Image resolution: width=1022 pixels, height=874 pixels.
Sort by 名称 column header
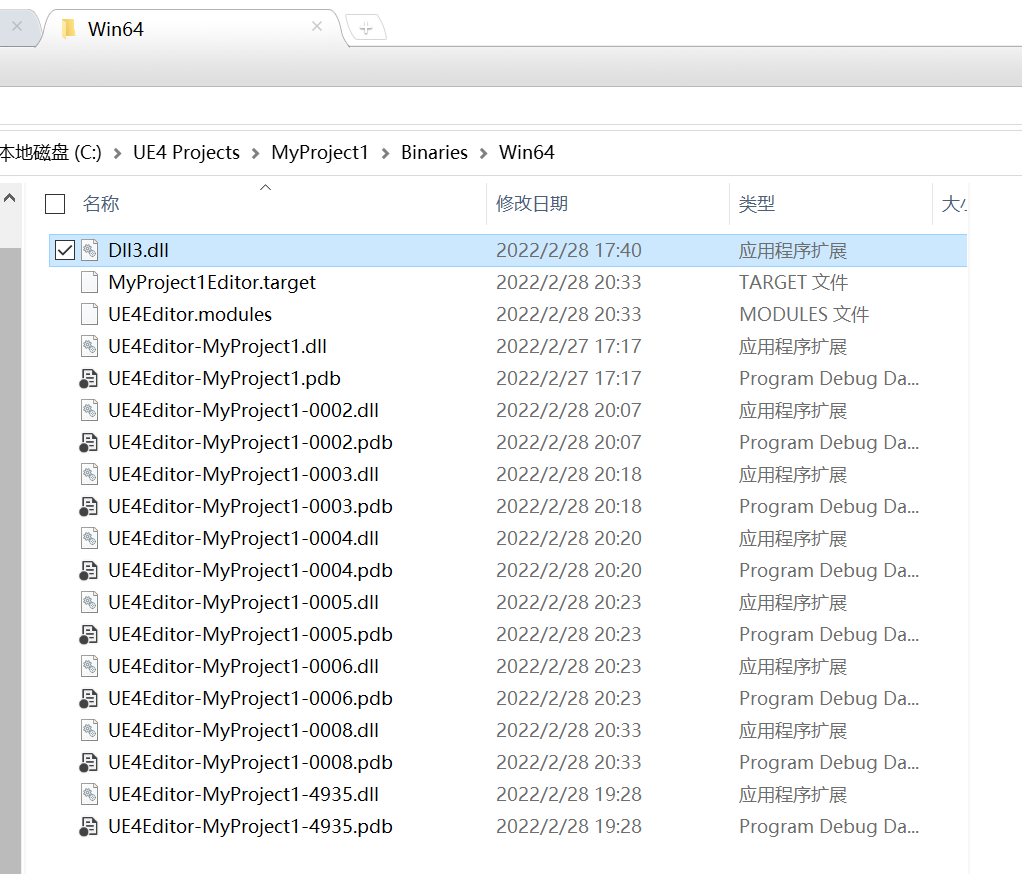point(101,204)
